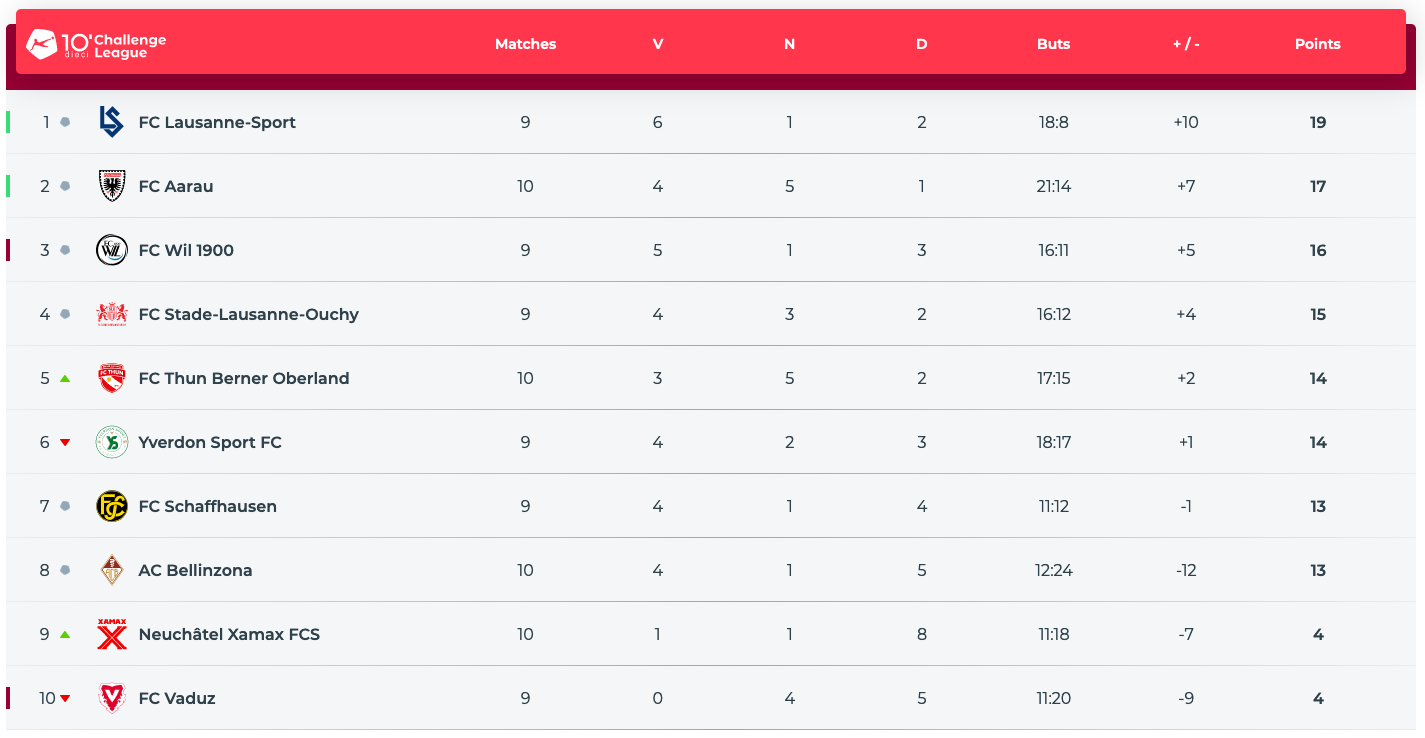This screenshot has height=738, width=1425.
Task: Select the AC Bellinzona team name
Action: tap(195, 570)
